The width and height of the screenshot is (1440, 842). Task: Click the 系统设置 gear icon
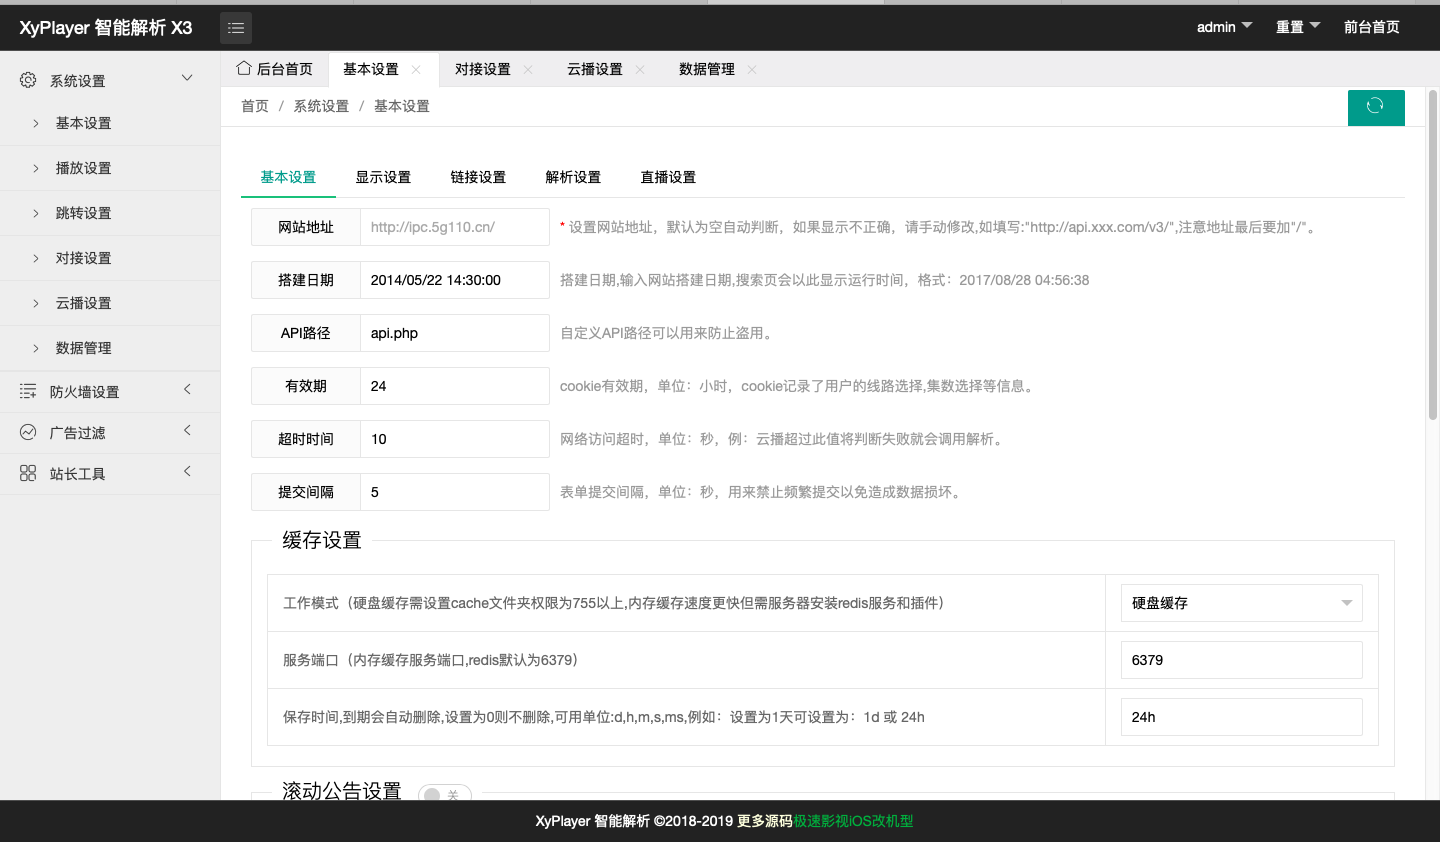[28, 80]
